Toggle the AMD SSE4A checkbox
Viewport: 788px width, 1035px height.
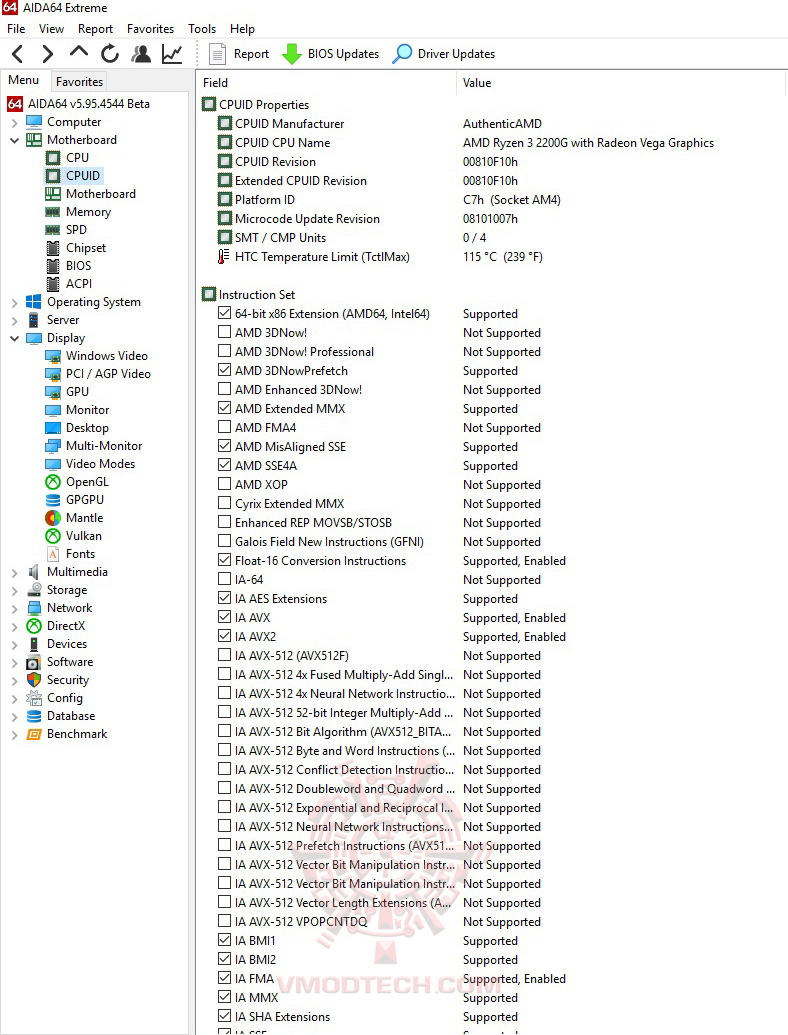(224, 465)
